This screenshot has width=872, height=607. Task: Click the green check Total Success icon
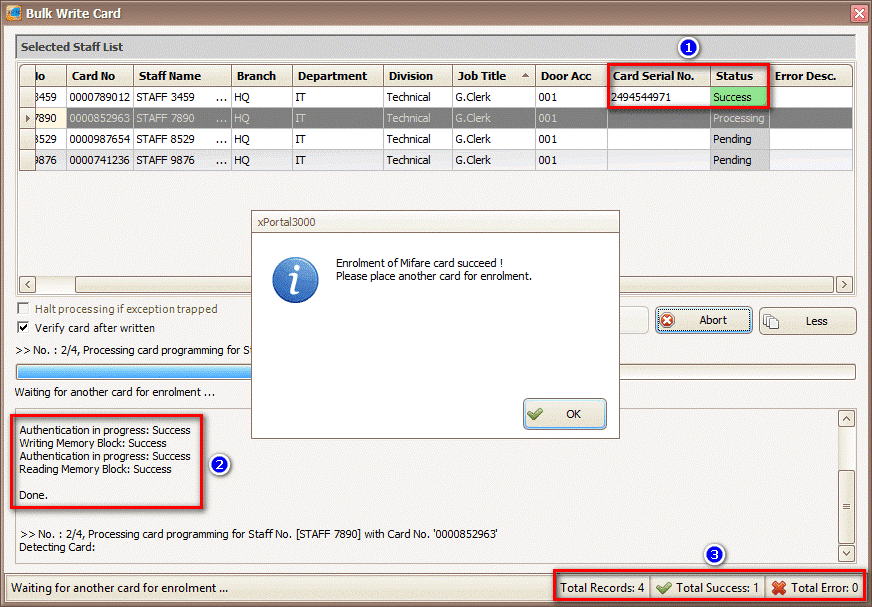[x=664, y=588]
